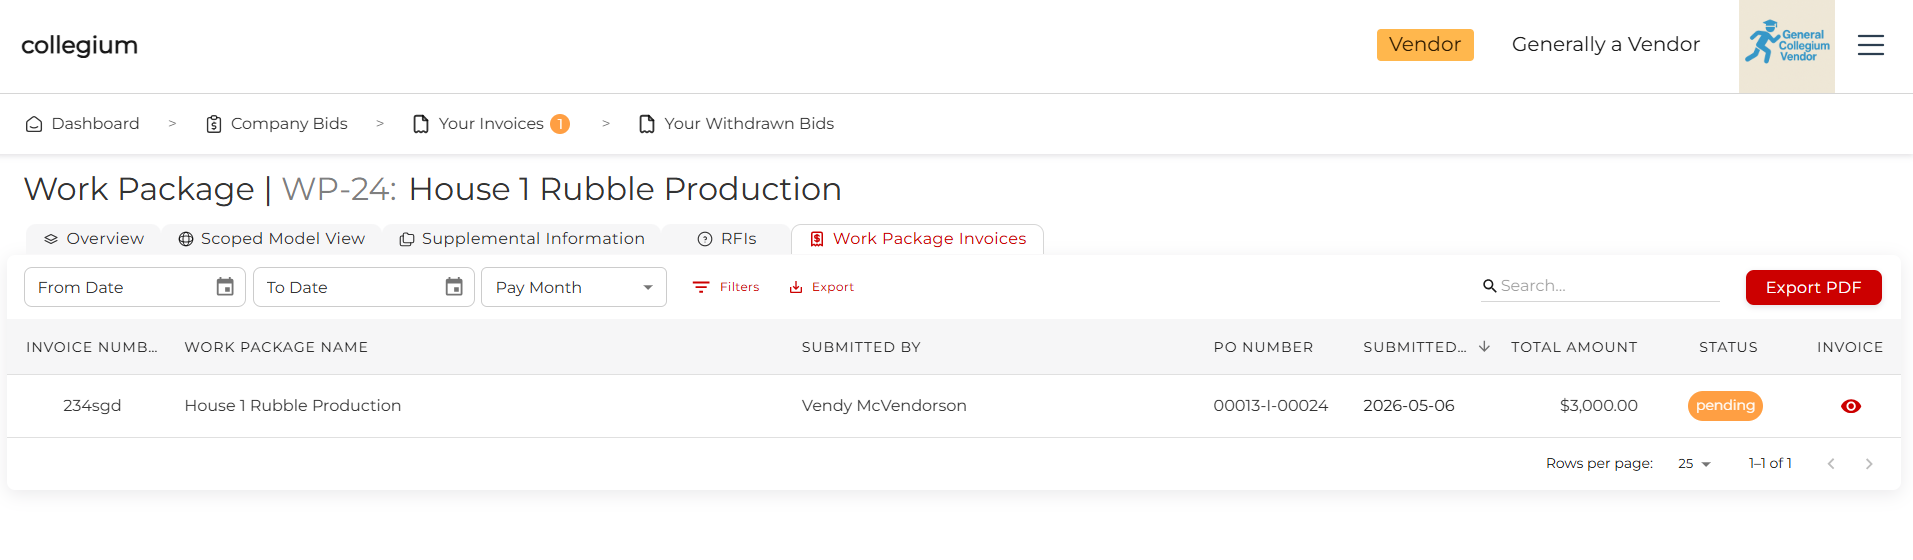This screenshot has width=1913, height=560.
Task: Open Your Invoices
Action: click(x=491, y=124)
